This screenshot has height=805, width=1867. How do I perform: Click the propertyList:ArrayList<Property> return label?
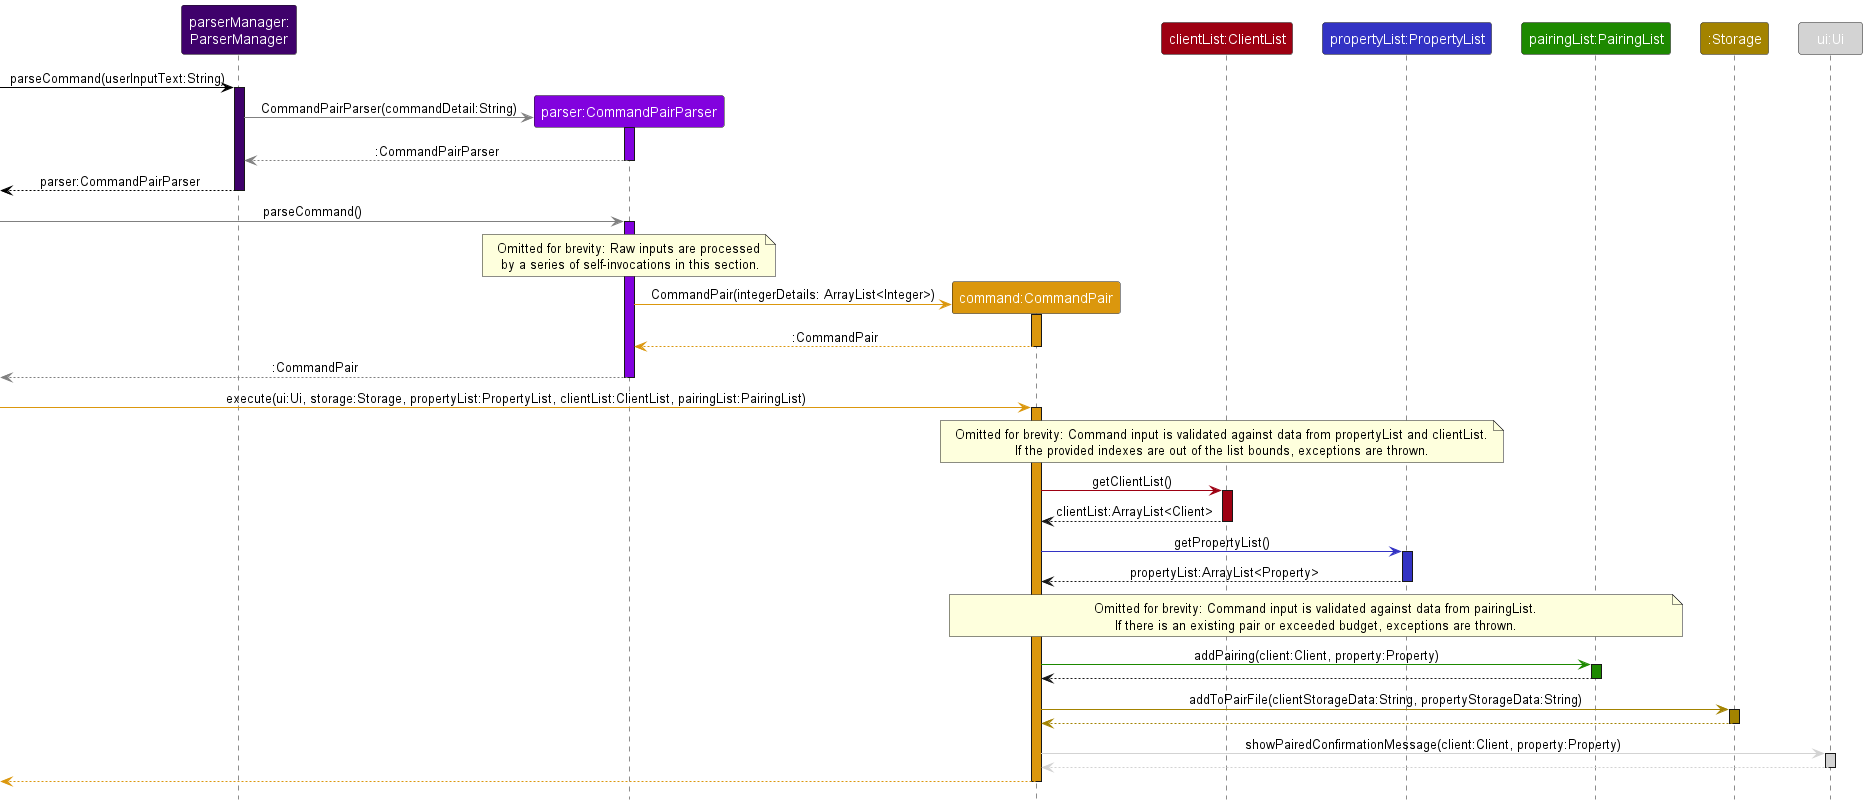click(1224, 572)
